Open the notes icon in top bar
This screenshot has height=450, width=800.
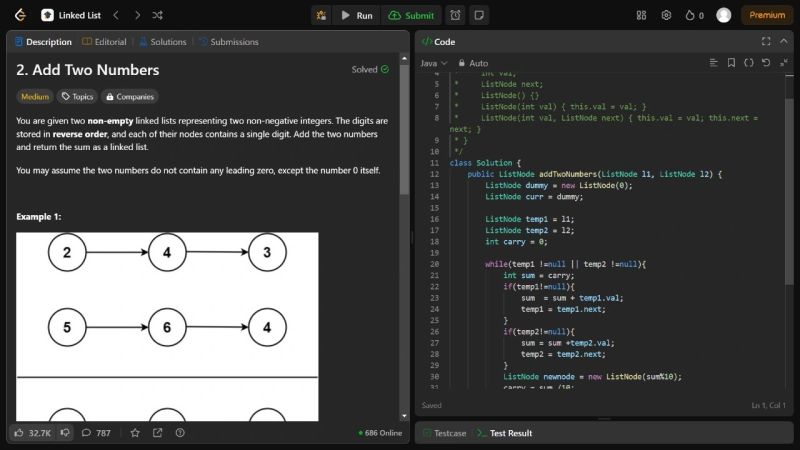click(479, 15)
